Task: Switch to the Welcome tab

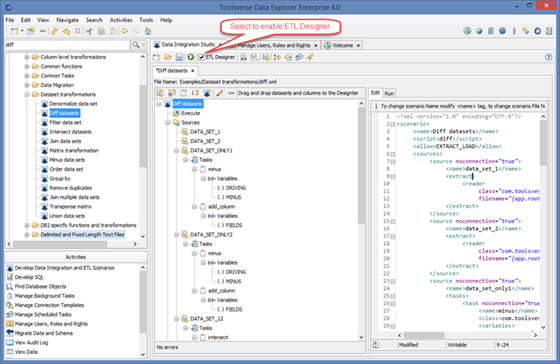Action: (x=342, y=45)
